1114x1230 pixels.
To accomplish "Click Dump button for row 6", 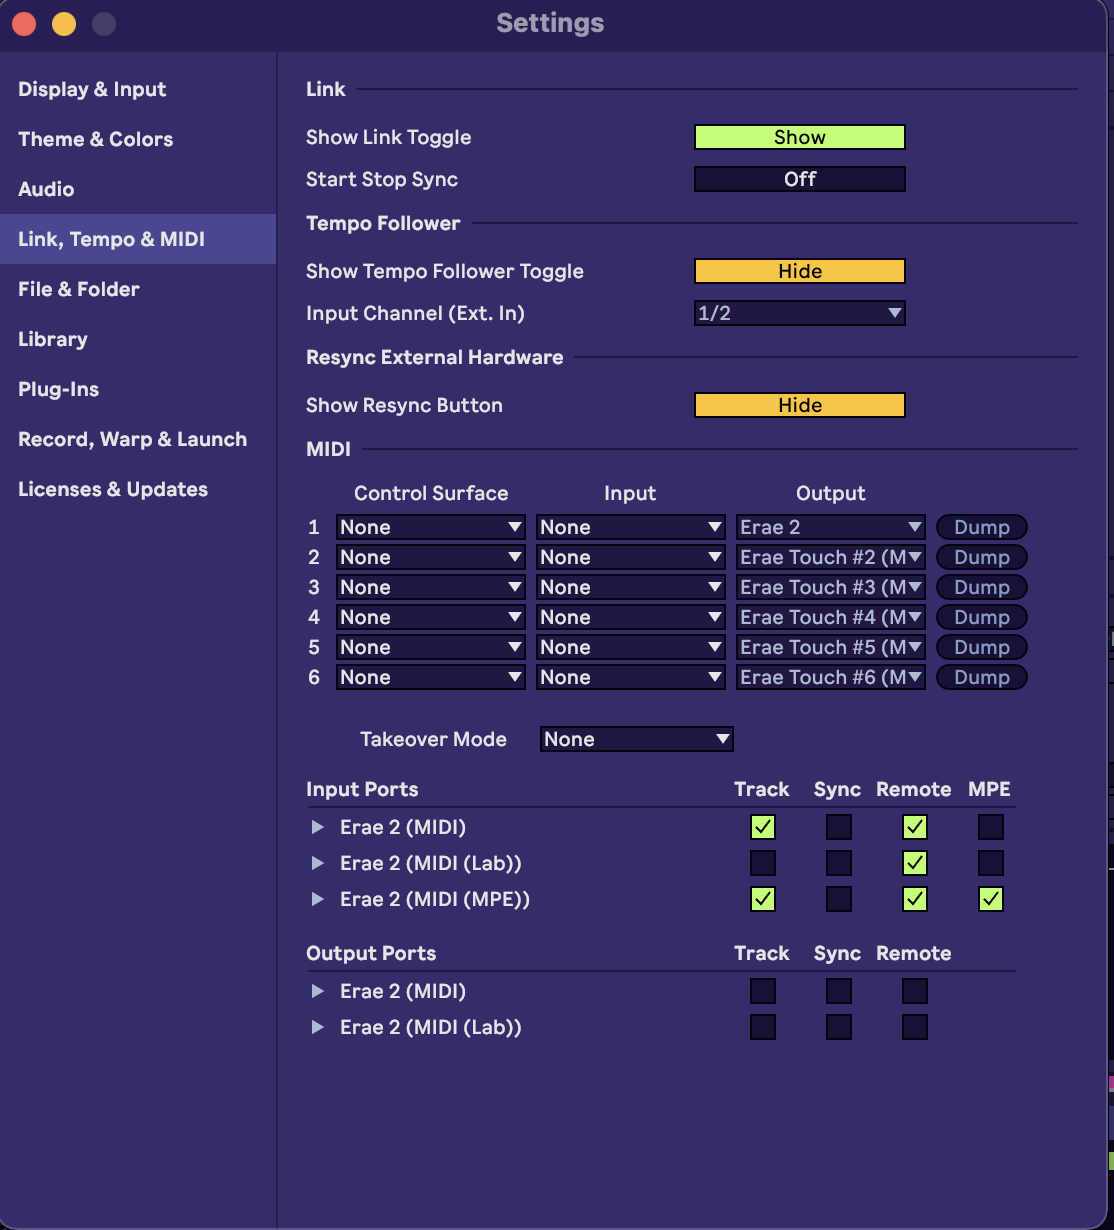I will coord(982,677).
